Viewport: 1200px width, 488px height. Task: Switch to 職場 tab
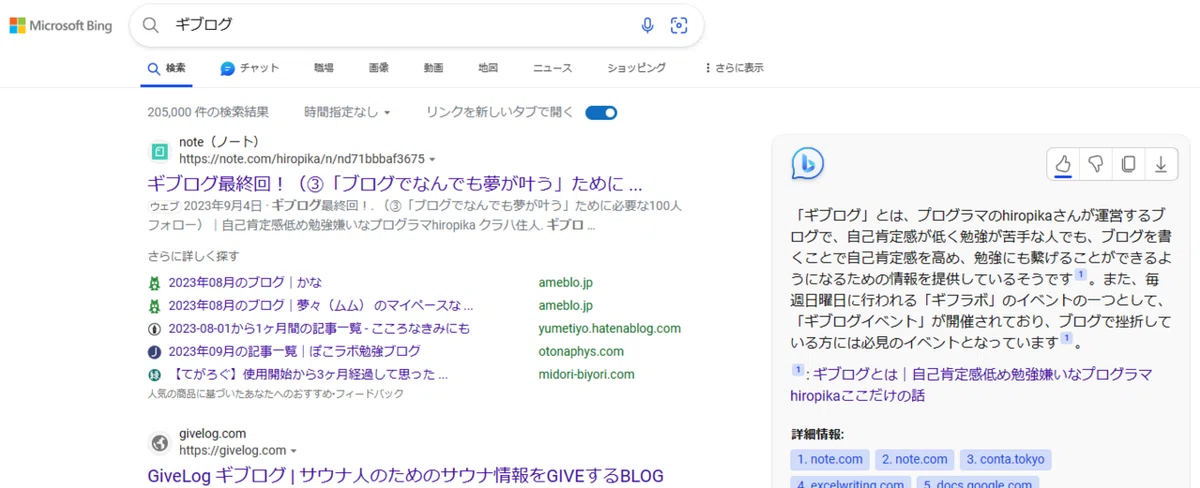pyautogui.click(x=324, y=68)
